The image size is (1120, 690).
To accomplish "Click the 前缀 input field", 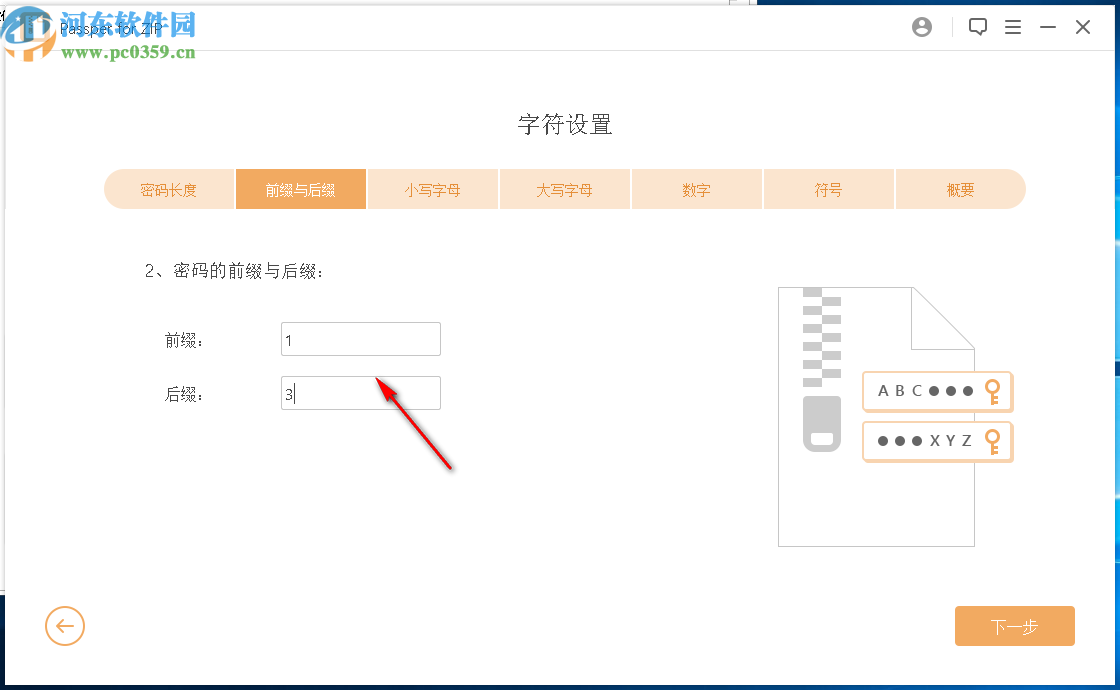I will point(360,339).
